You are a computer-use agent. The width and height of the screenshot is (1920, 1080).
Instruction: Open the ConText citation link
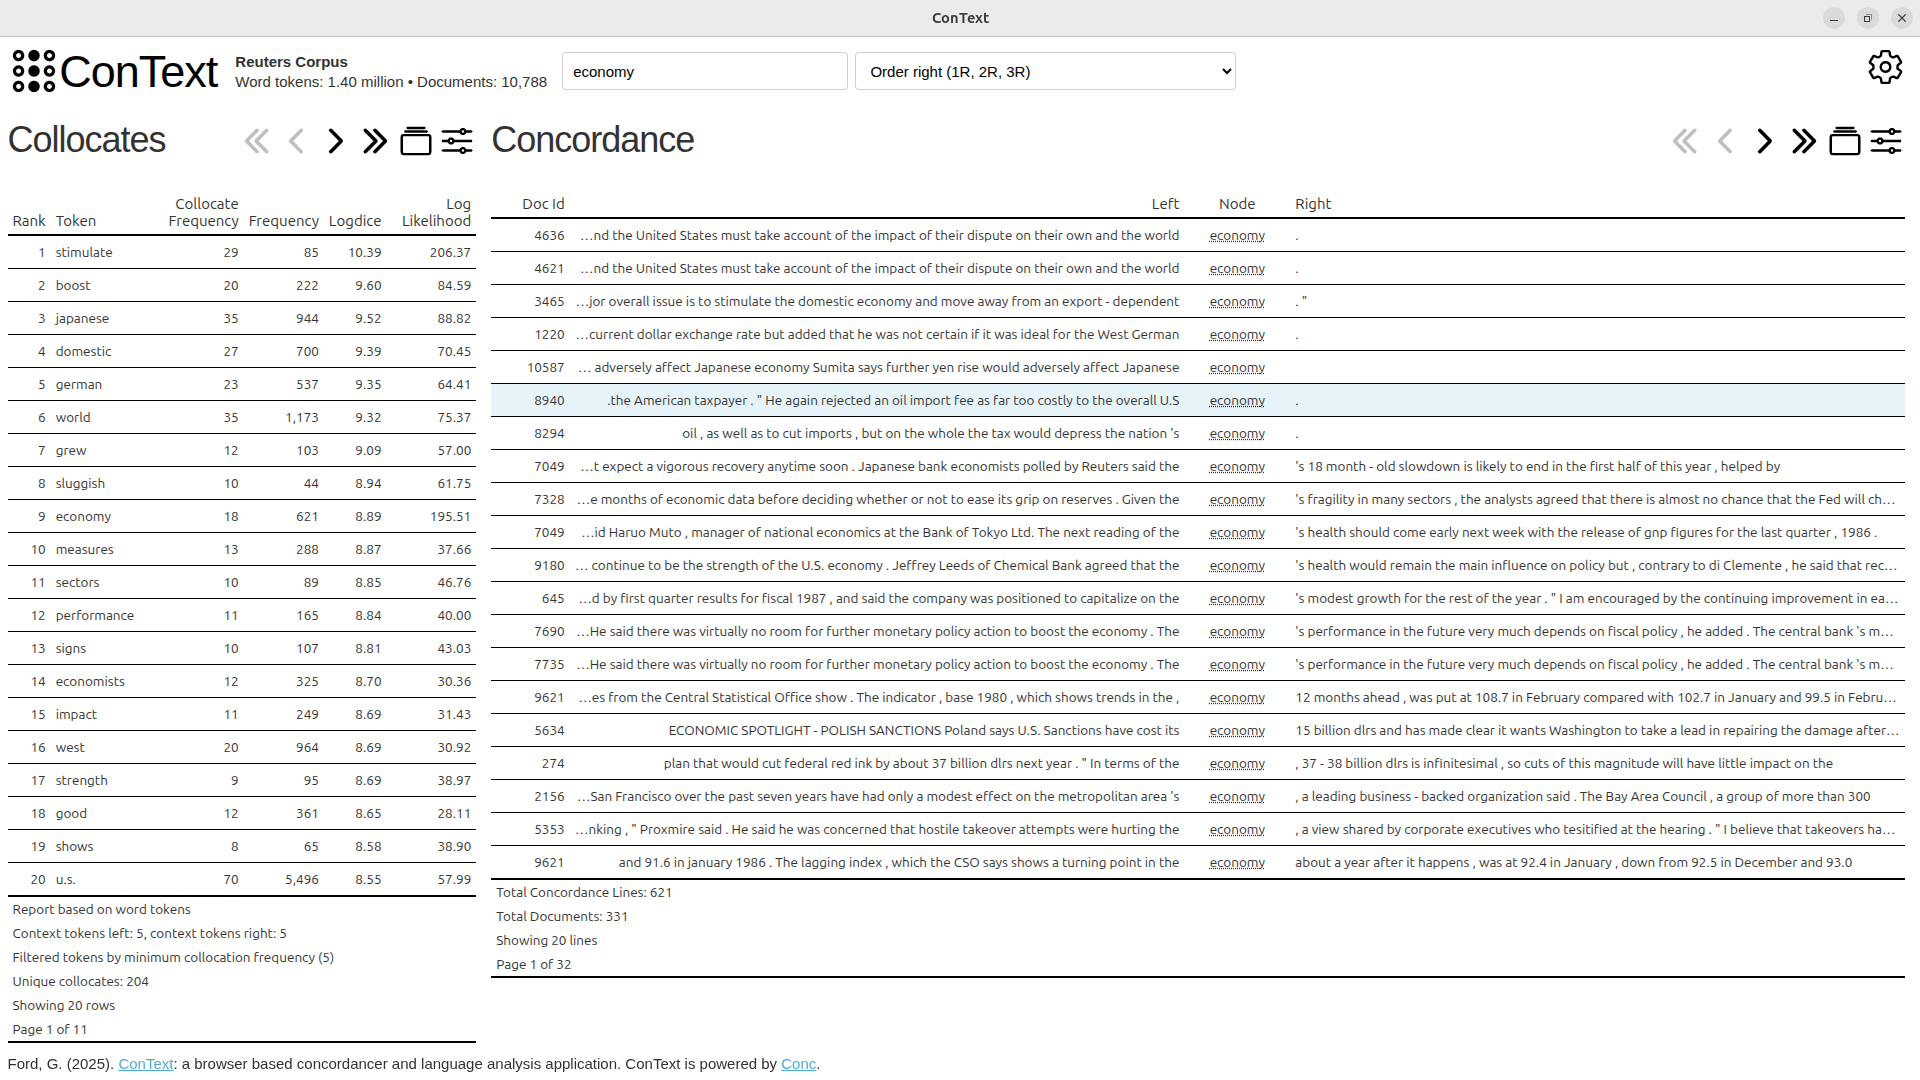(145, 1064)
